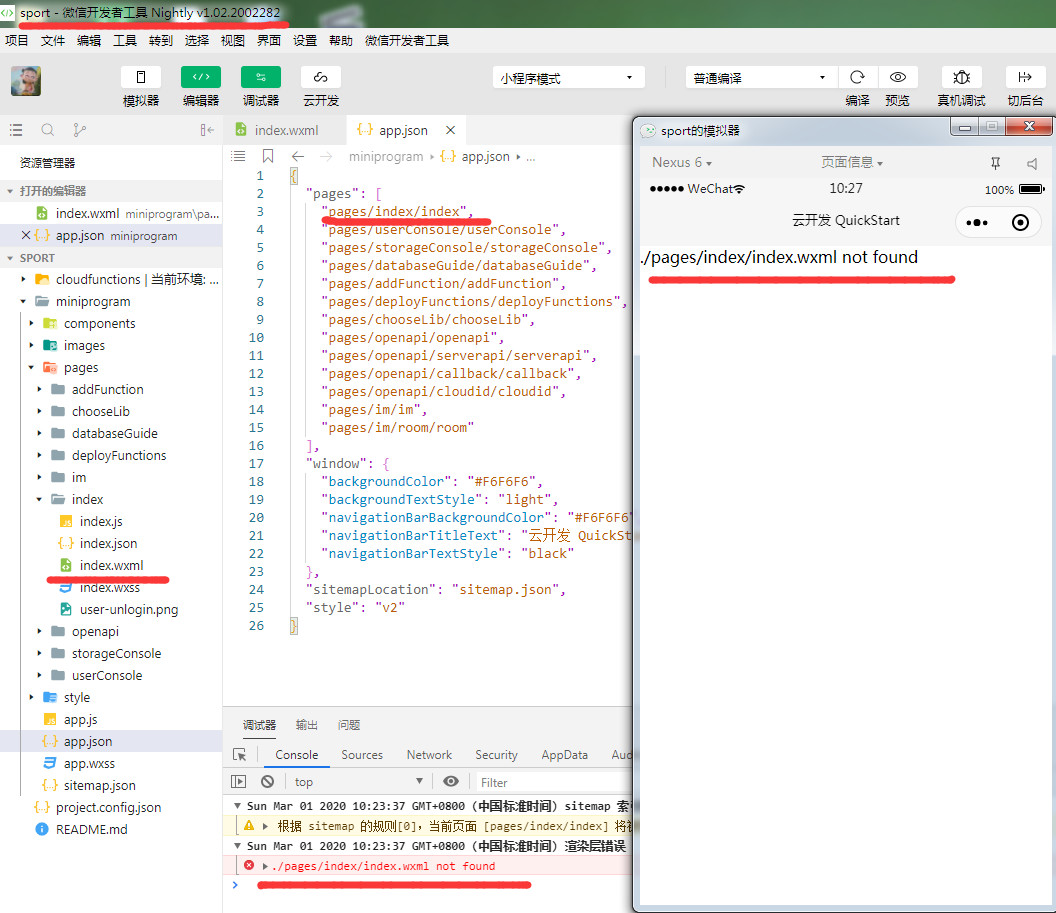The image size is (1056, 913).
Task: Click the 切后台 switch to background icon
Action: click(1025, 77)
